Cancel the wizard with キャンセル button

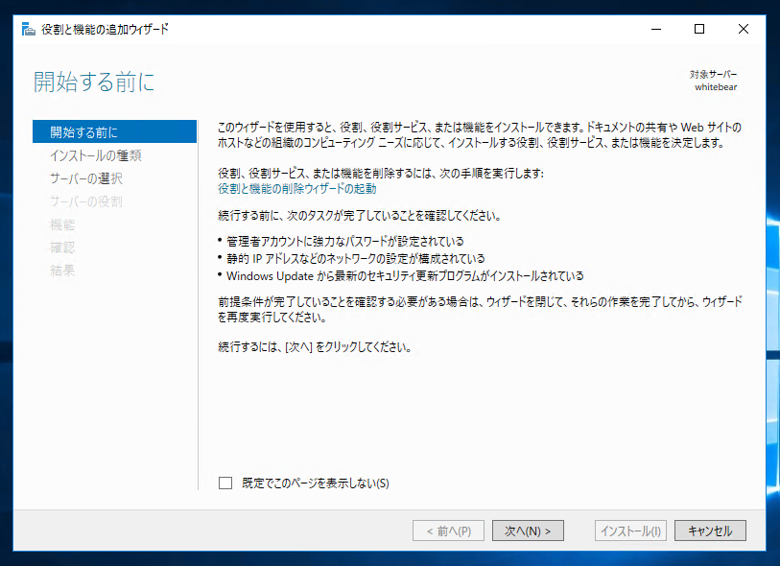[x=710, y=531]
